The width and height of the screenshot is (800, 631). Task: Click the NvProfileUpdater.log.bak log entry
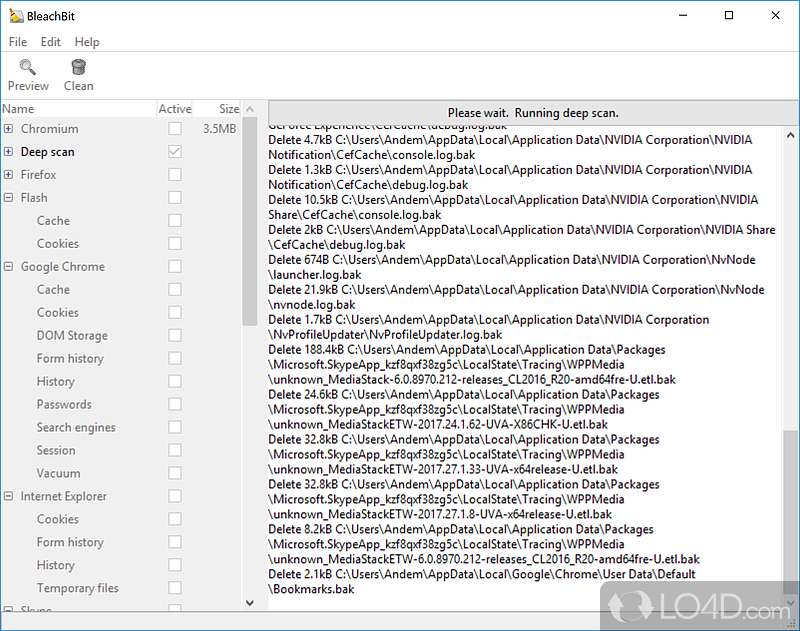click(x=489, y=327)
